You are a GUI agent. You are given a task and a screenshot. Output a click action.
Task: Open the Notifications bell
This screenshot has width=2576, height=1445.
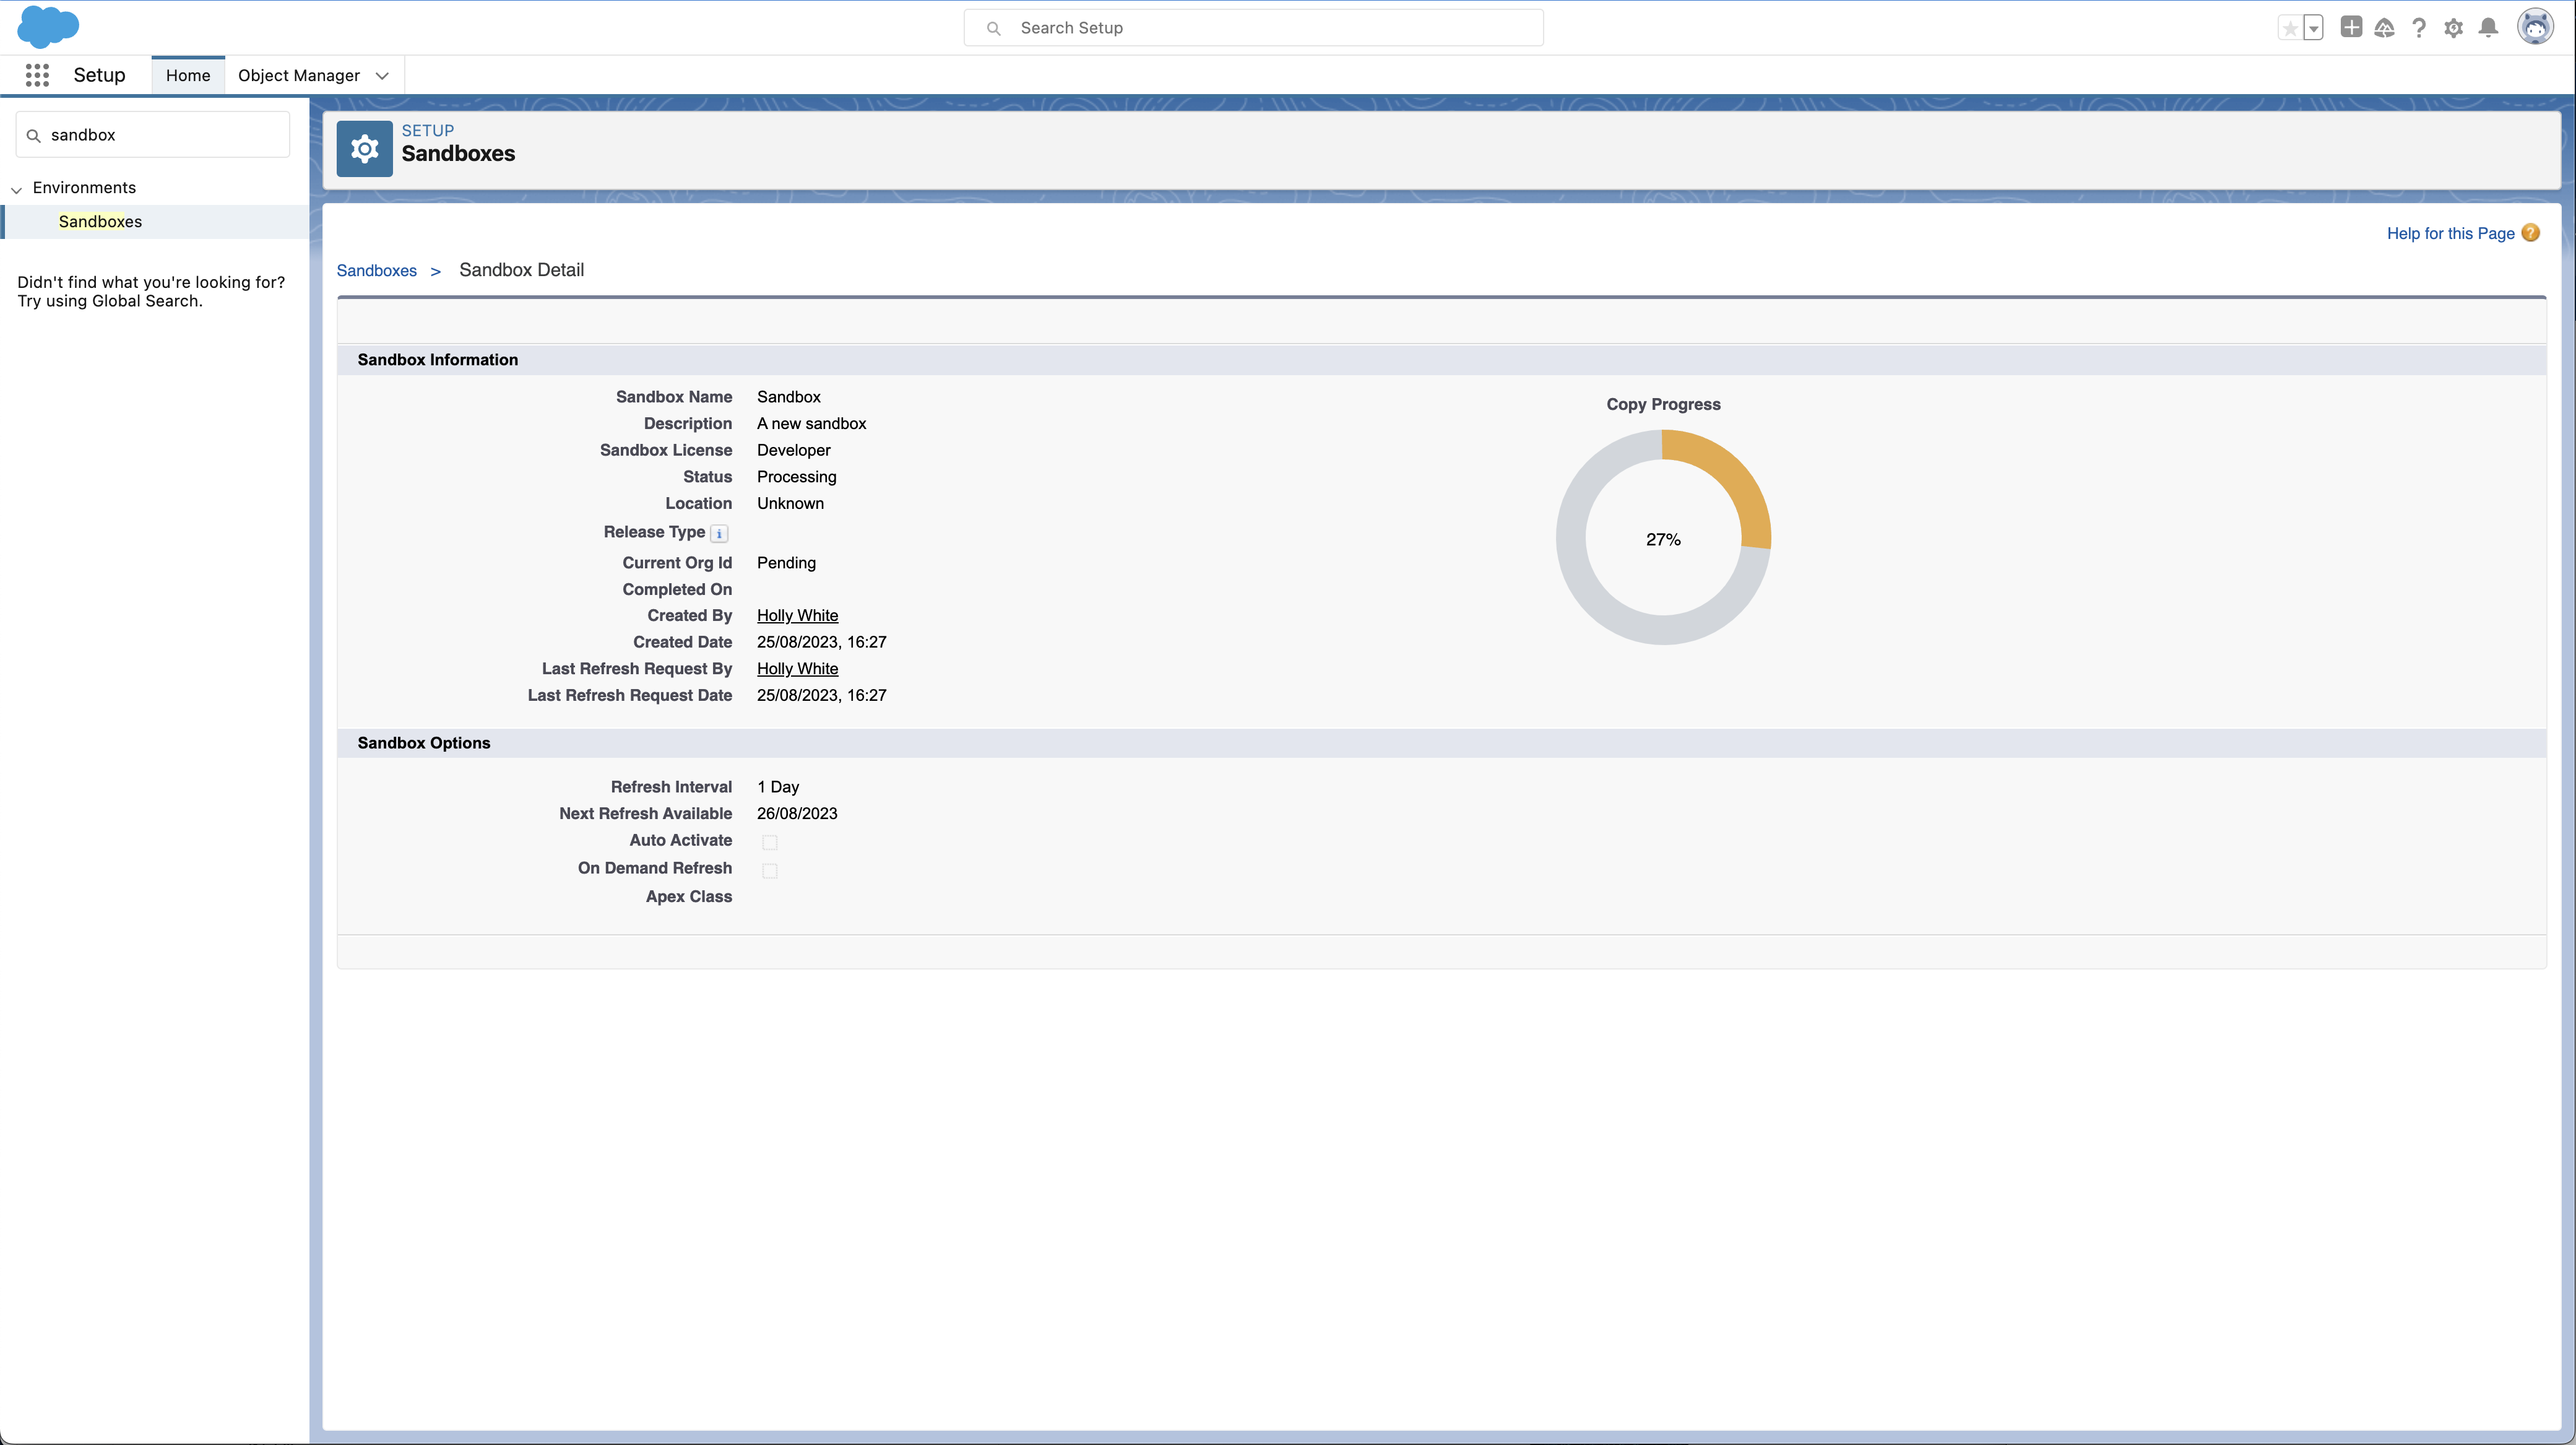tap(2489, 28)
